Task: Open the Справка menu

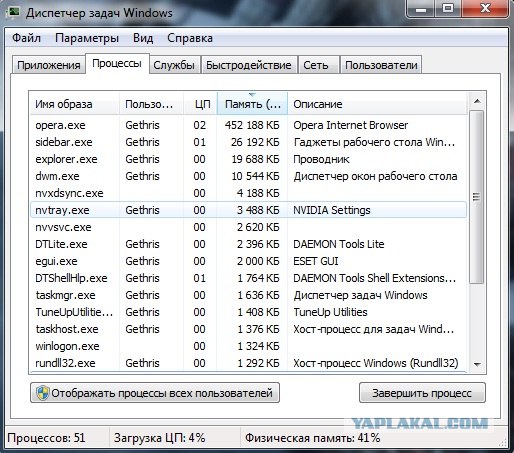Action: [x=190, y=38]
